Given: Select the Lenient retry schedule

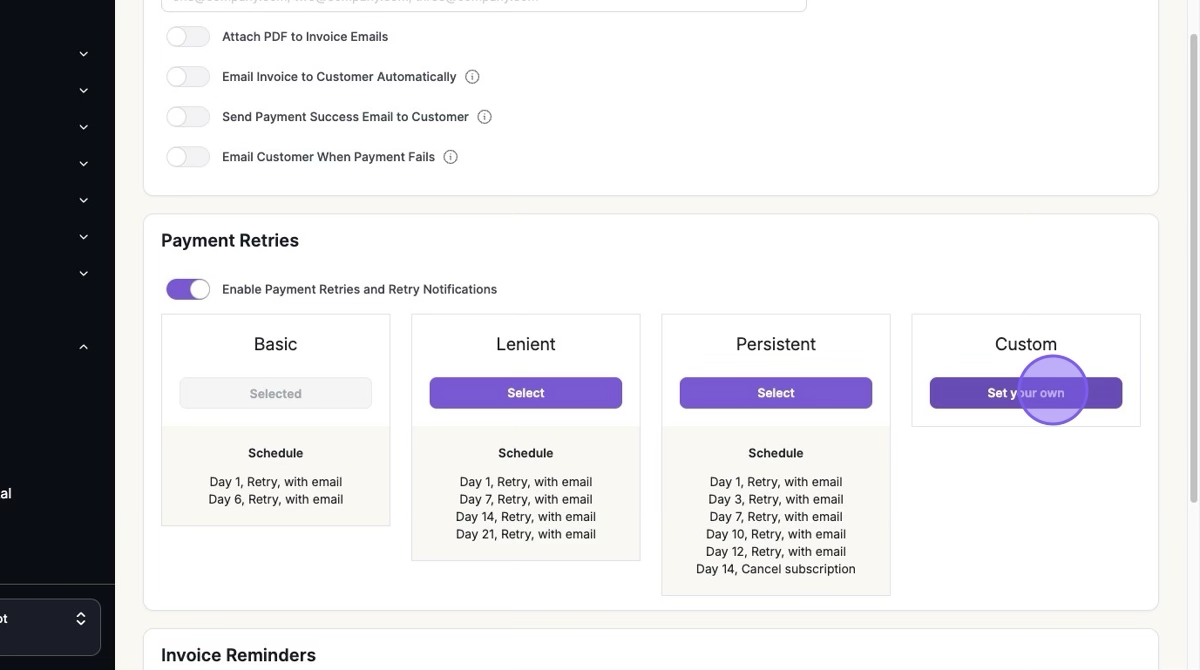Looking at the screenshot, I should [525, 393].
